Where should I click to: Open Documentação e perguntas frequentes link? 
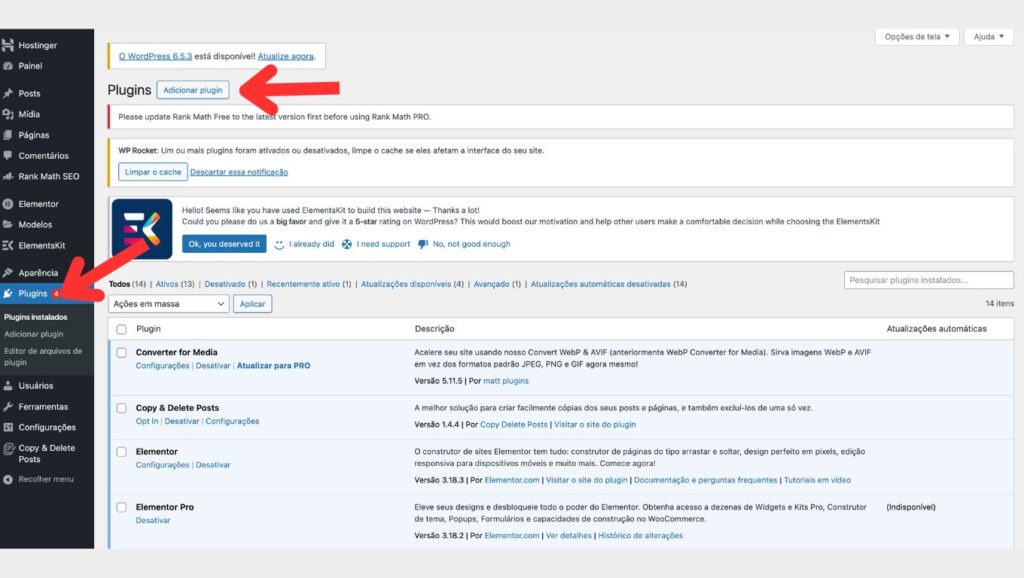705,480
